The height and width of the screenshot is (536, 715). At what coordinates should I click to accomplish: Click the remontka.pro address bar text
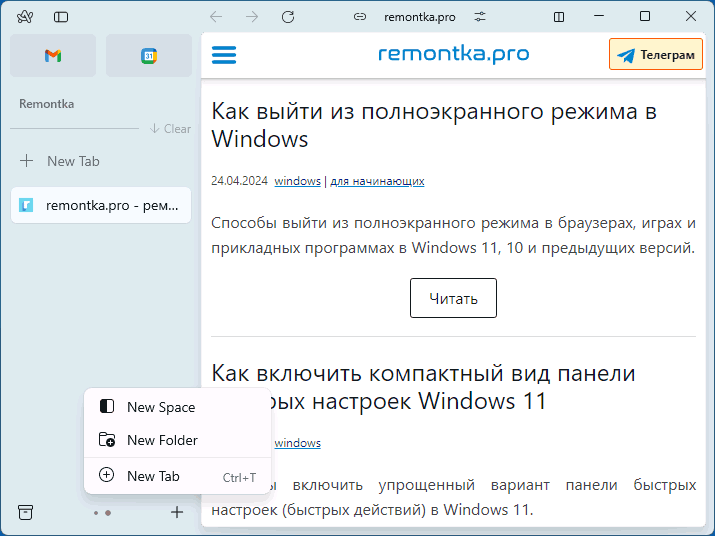click(420, 17)
